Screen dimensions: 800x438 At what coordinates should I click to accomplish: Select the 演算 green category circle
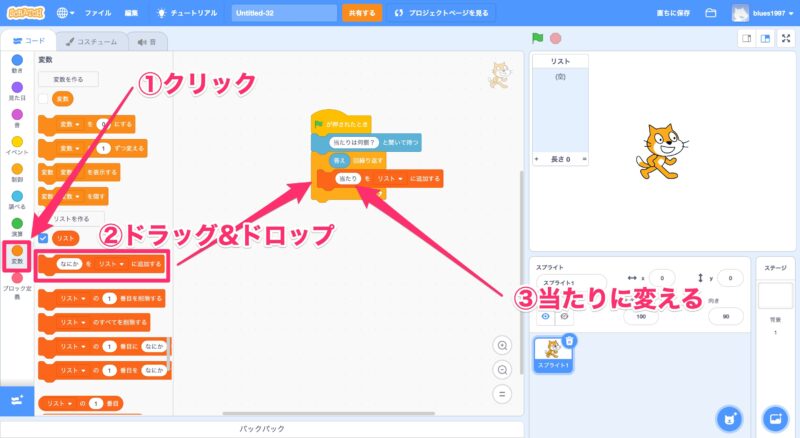17,222
